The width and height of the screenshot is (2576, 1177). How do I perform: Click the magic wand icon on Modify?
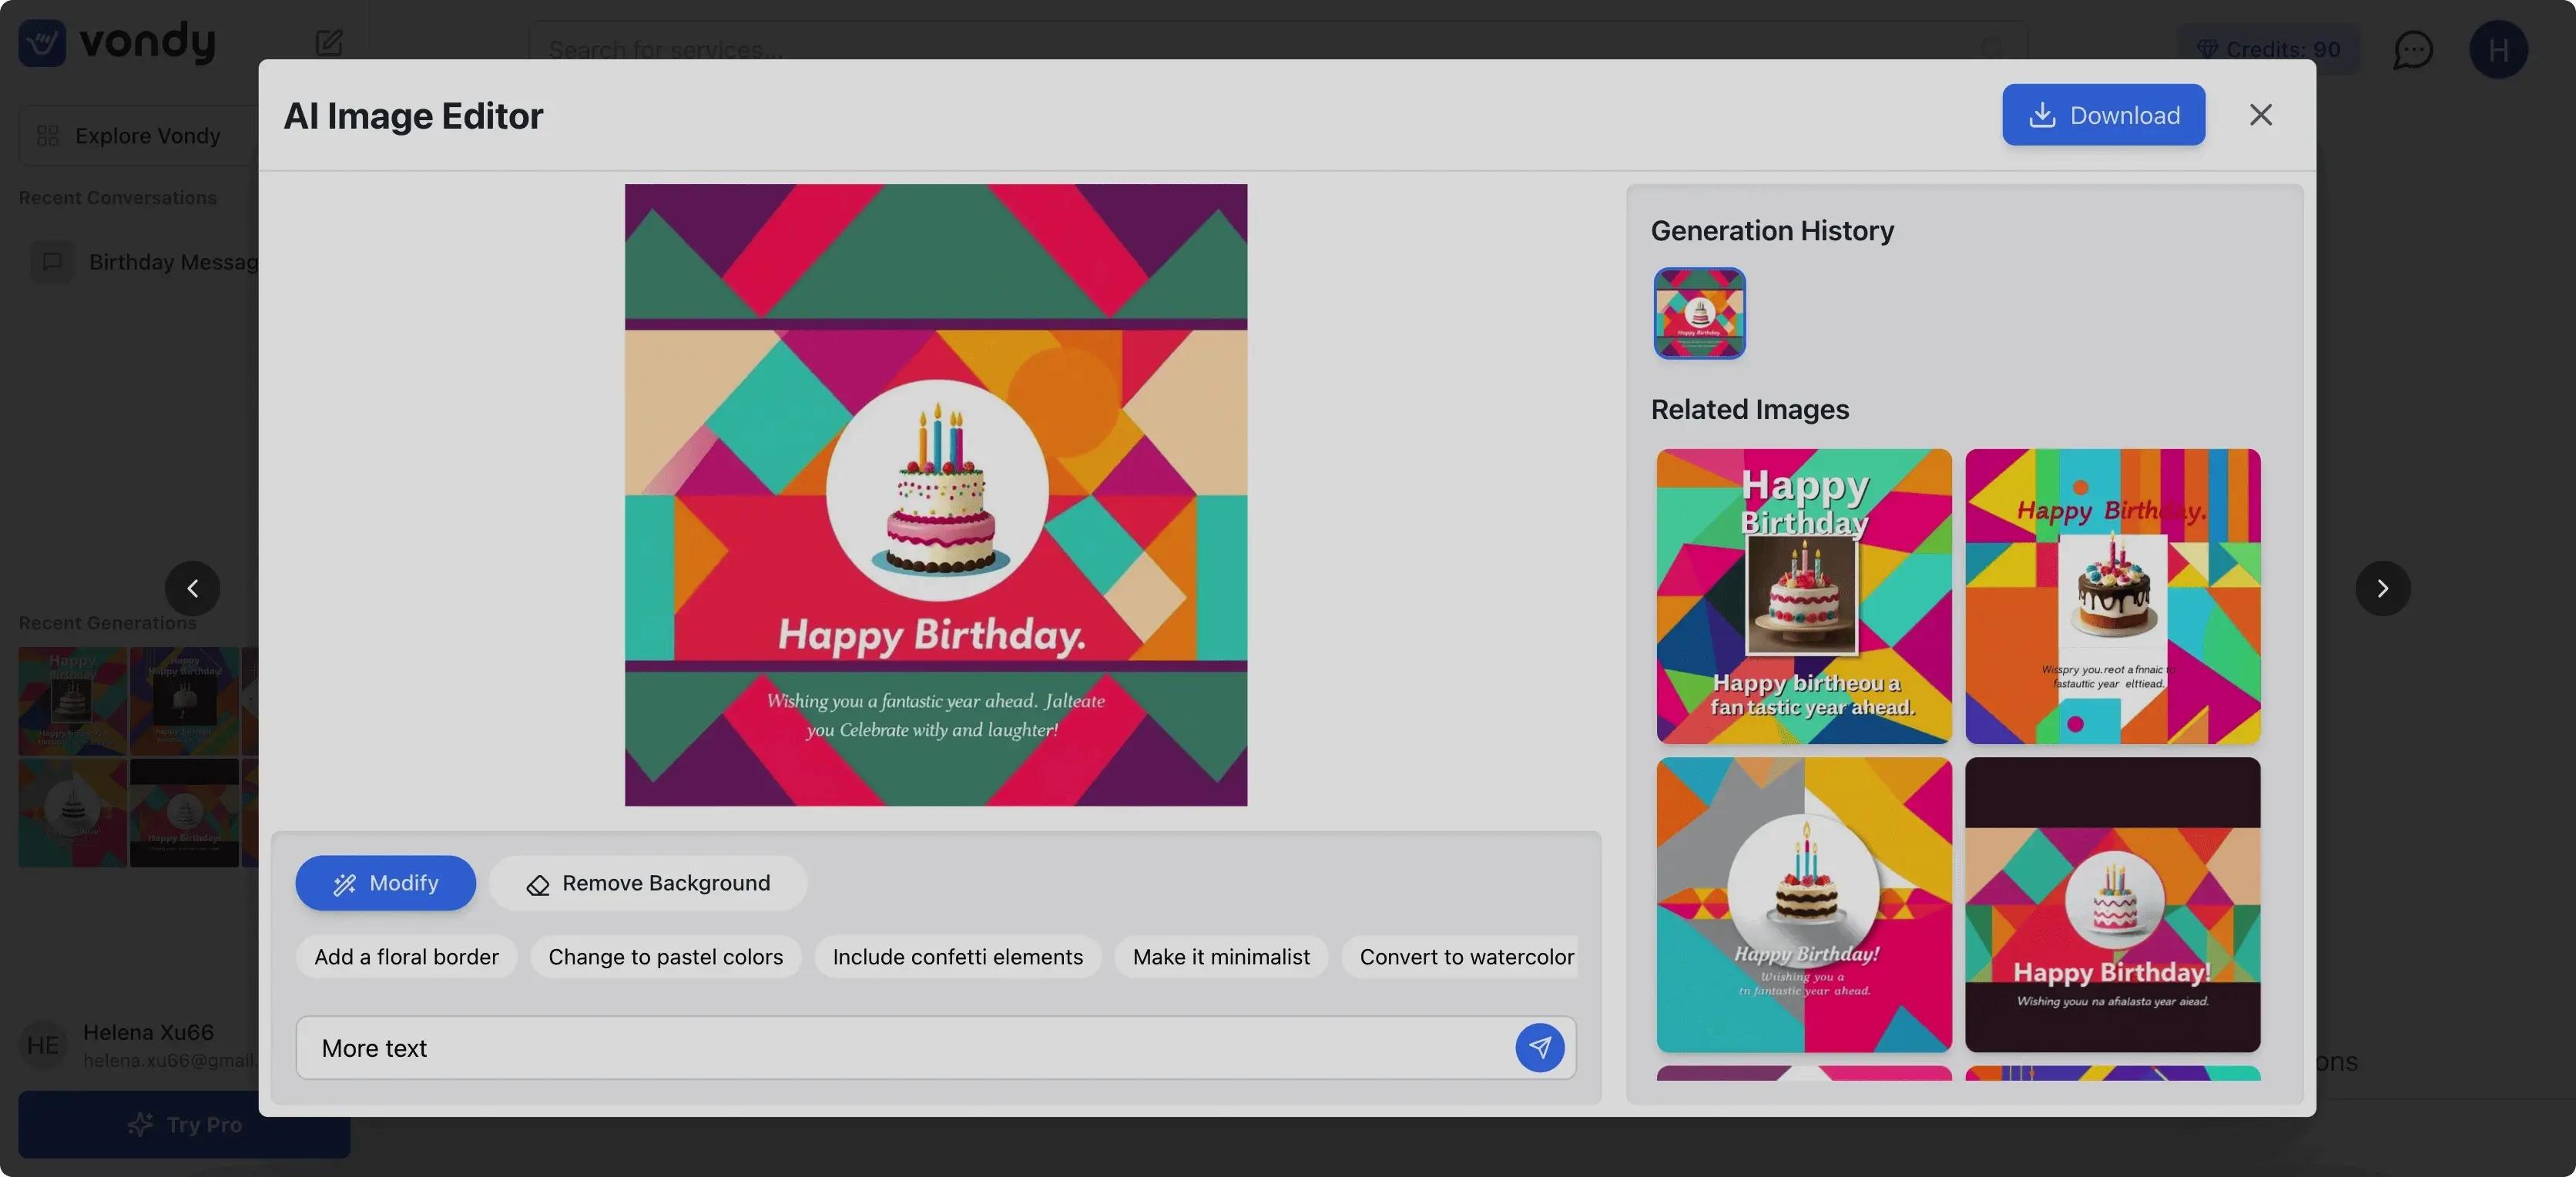pos(344,884)
